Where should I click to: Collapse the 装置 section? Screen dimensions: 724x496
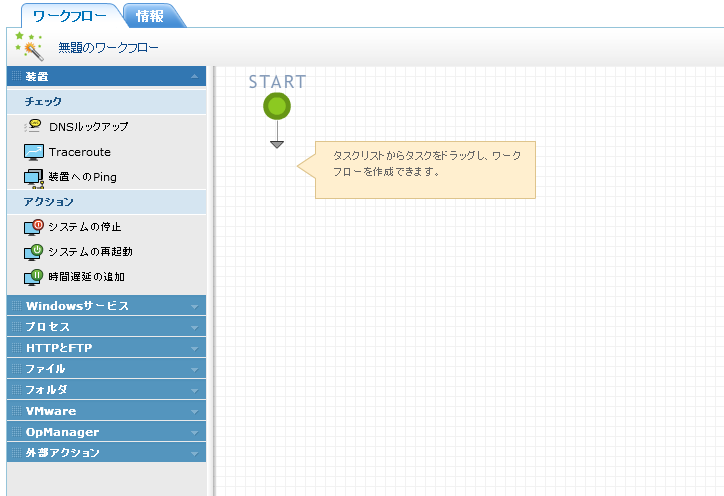[194, 76]
